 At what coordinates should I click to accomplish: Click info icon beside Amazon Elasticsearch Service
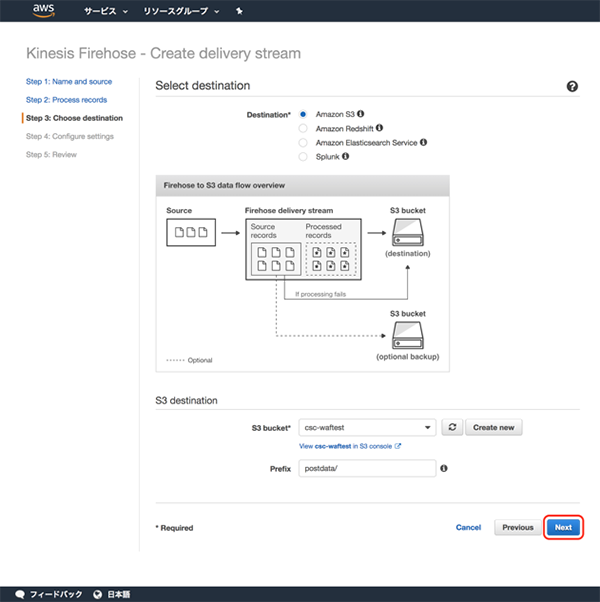[x=424, y=142]
